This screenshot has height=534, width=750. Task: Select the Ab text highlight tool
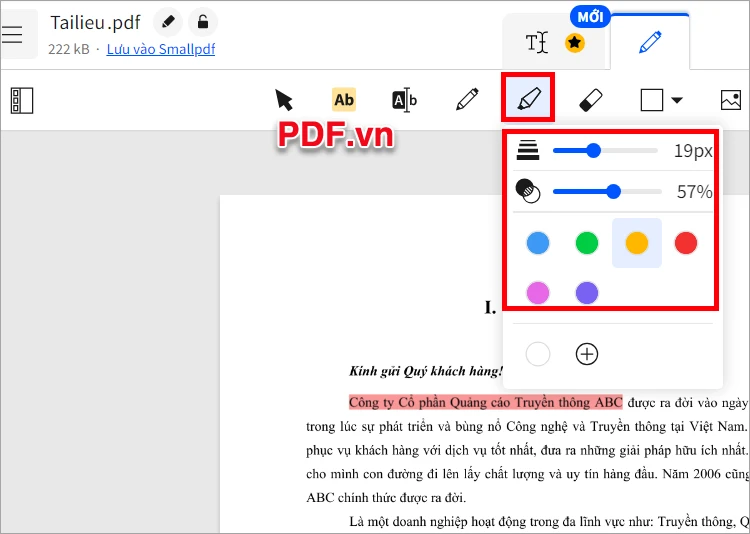(x=344, y=100)
